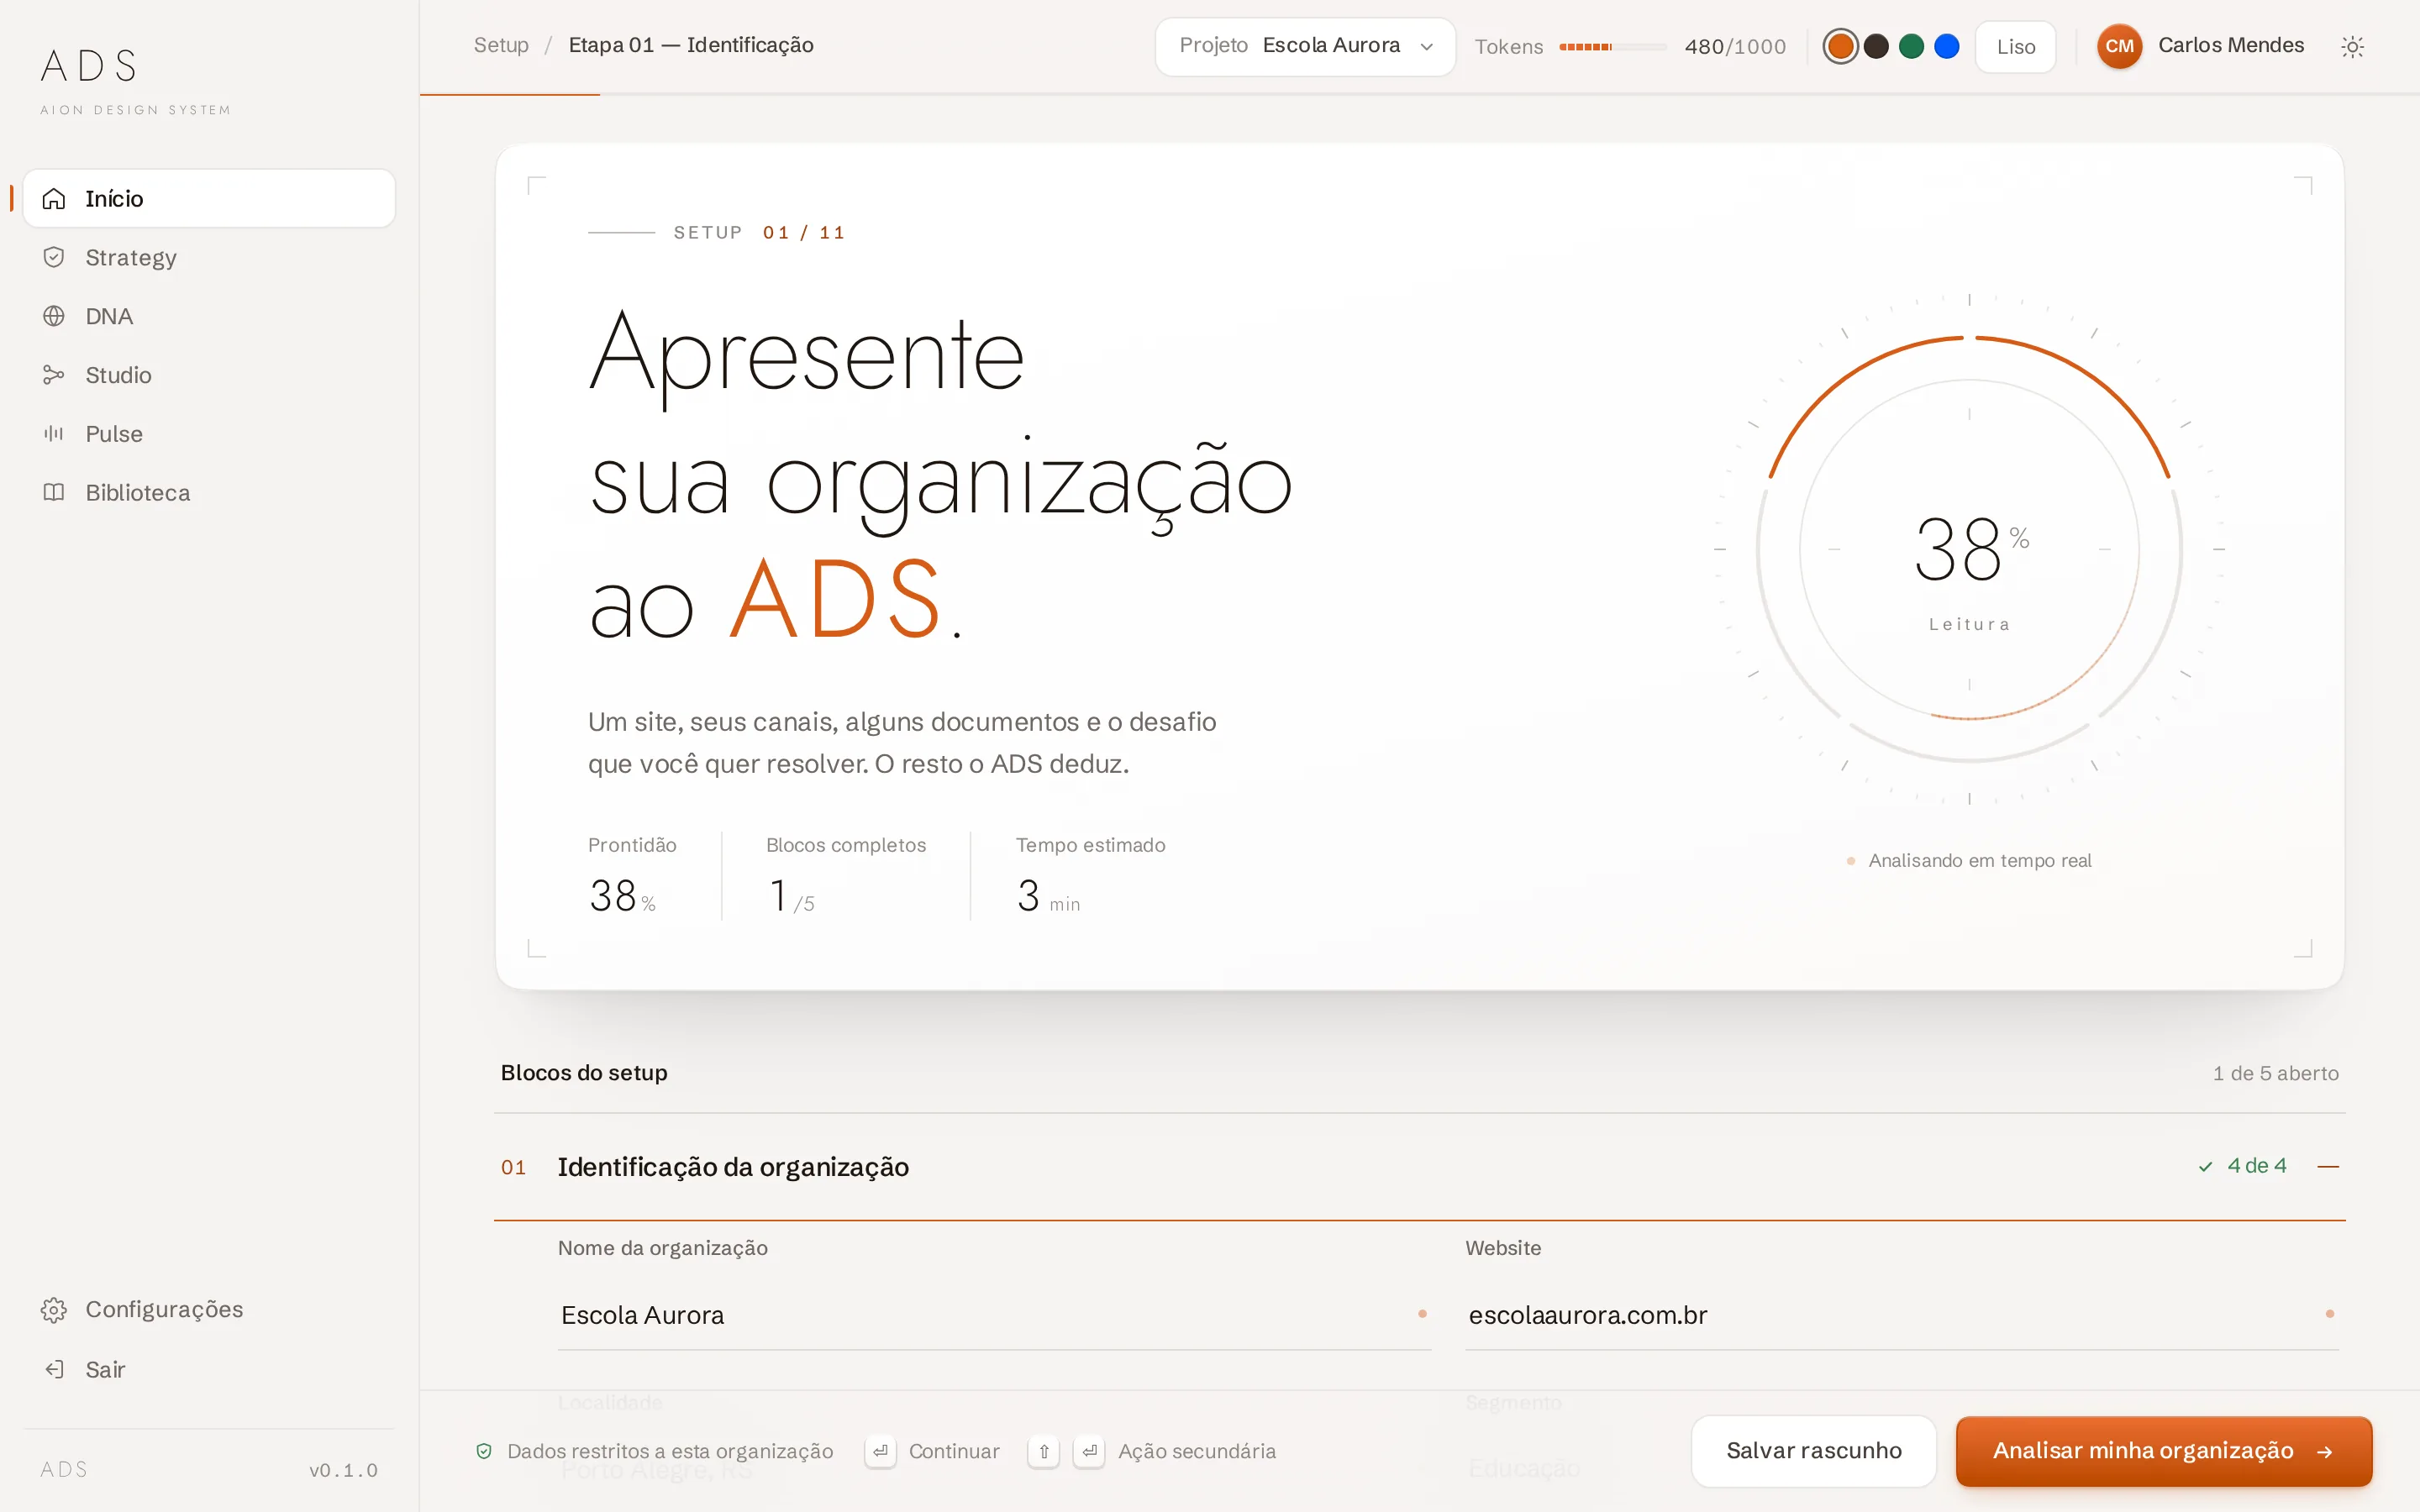The width and height of the screenshot is (2420, 1512).
Task: Click the Ação secundária shortcut label
Action: coord(1197,1451)
